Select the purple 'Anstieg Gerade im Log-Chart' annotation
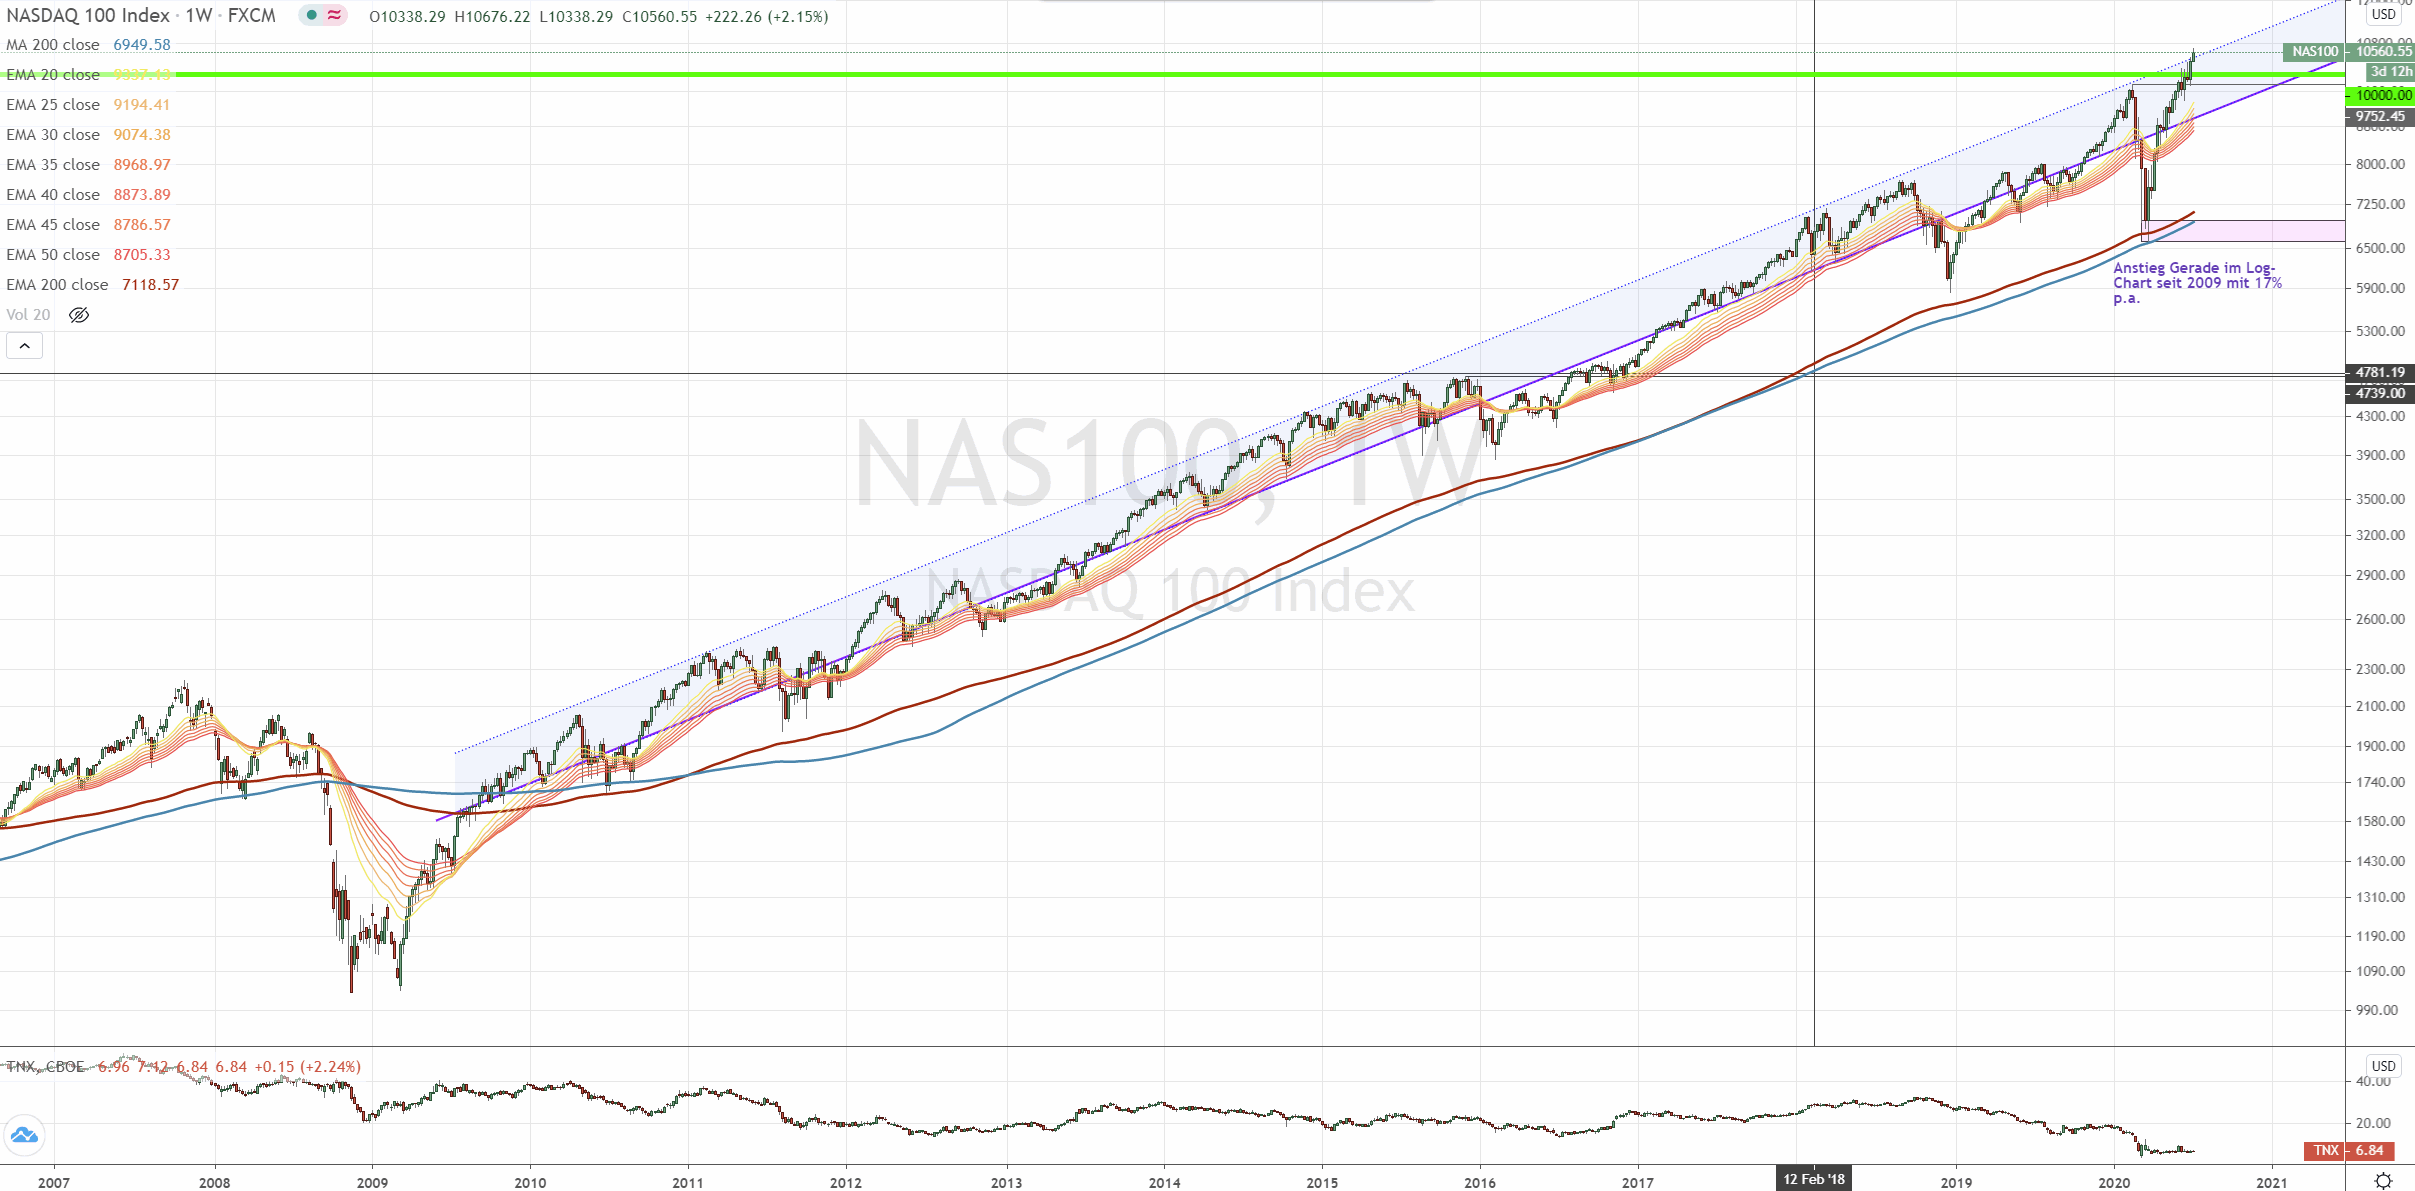This screenshot has width=2415, height=1191. pos(2197,283)
